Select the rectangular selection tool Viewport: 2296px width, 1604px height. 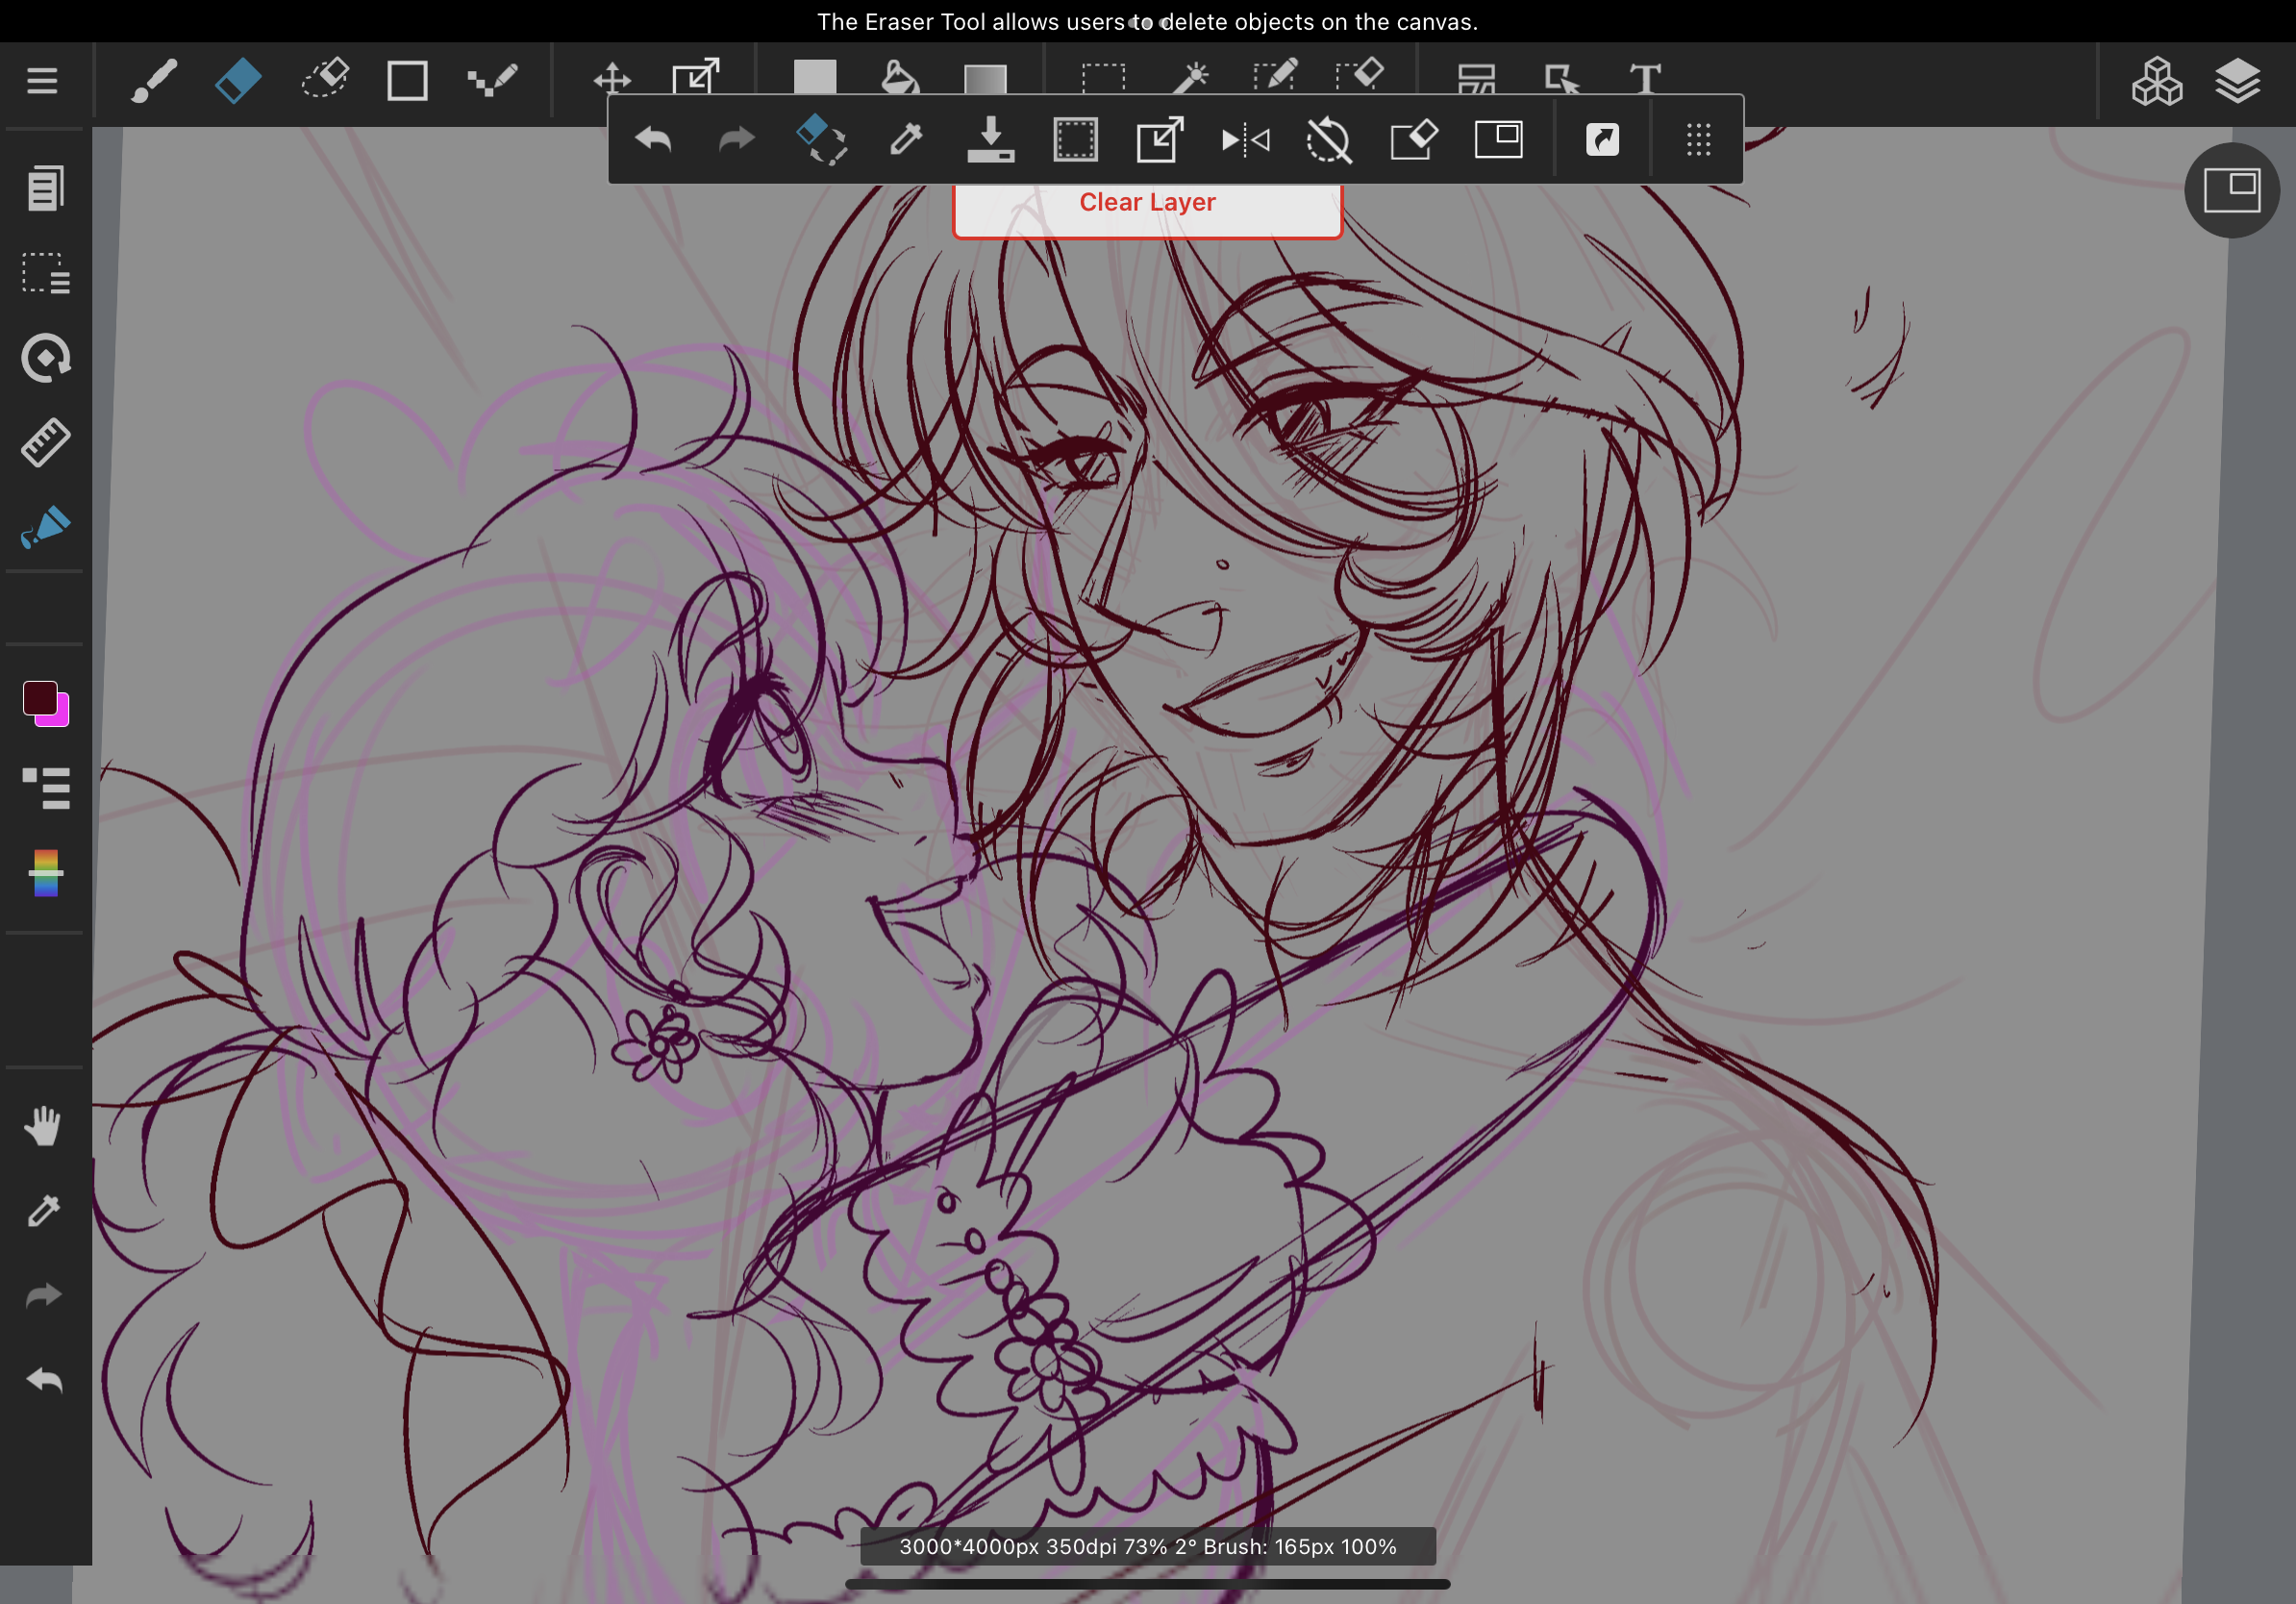(x=1104, y=79)
